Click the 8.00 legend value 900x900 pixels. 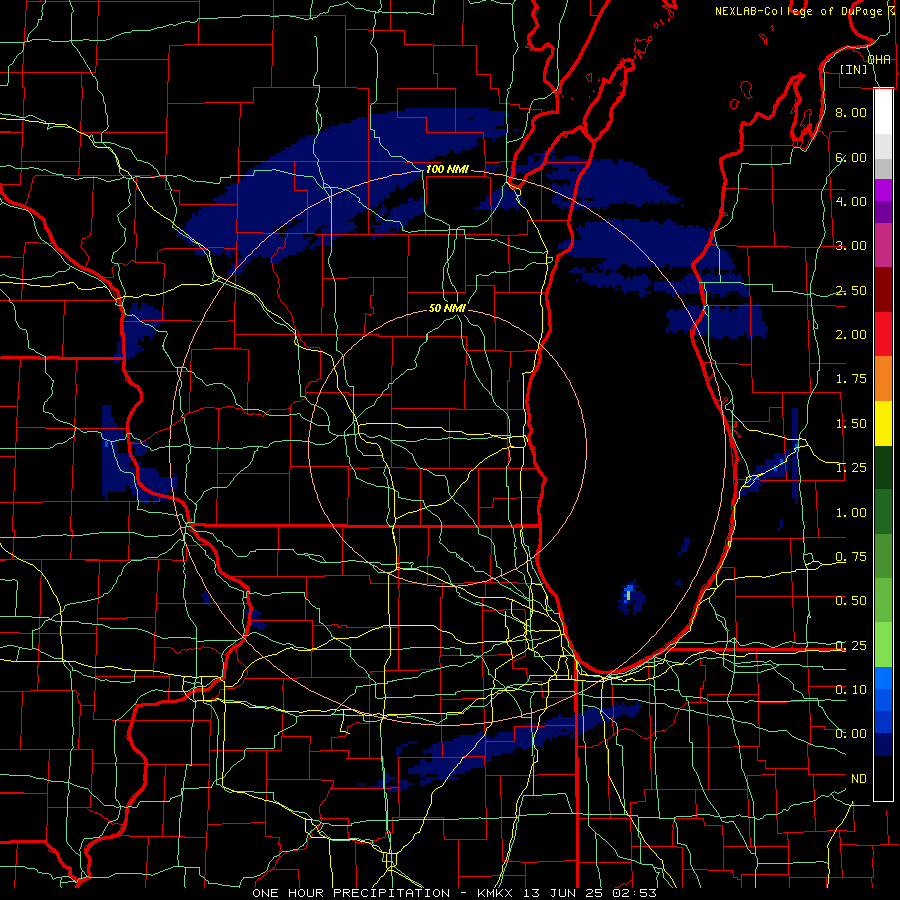click(x=851, y=112)
